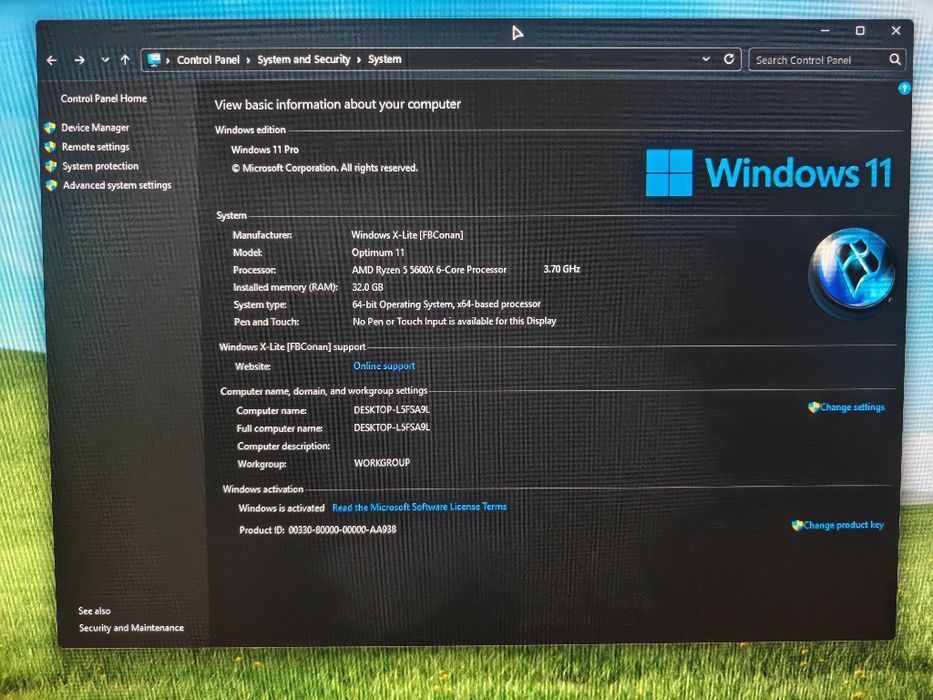The height and width of the screenshot is (700, 933).
Task: Open Control Panel Home
Action: [104, 98]
